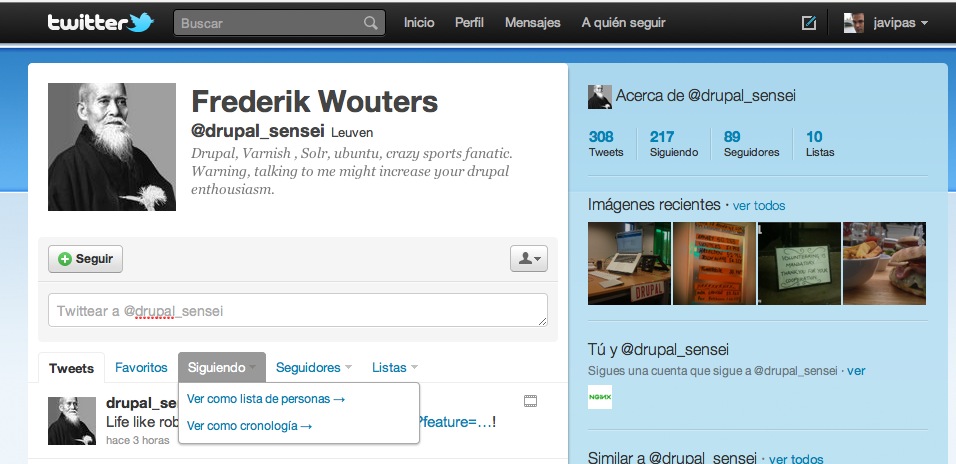Click Frederik Wouters' large profile photo
Image resolution: width=956 pixels, height=464 pixels.
click(x=112, y=147)
